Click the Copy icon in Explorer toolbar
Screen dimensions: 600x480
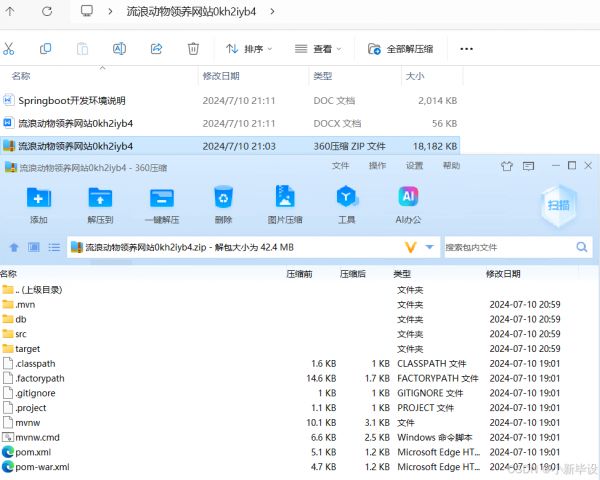click(x=46, y=49)
